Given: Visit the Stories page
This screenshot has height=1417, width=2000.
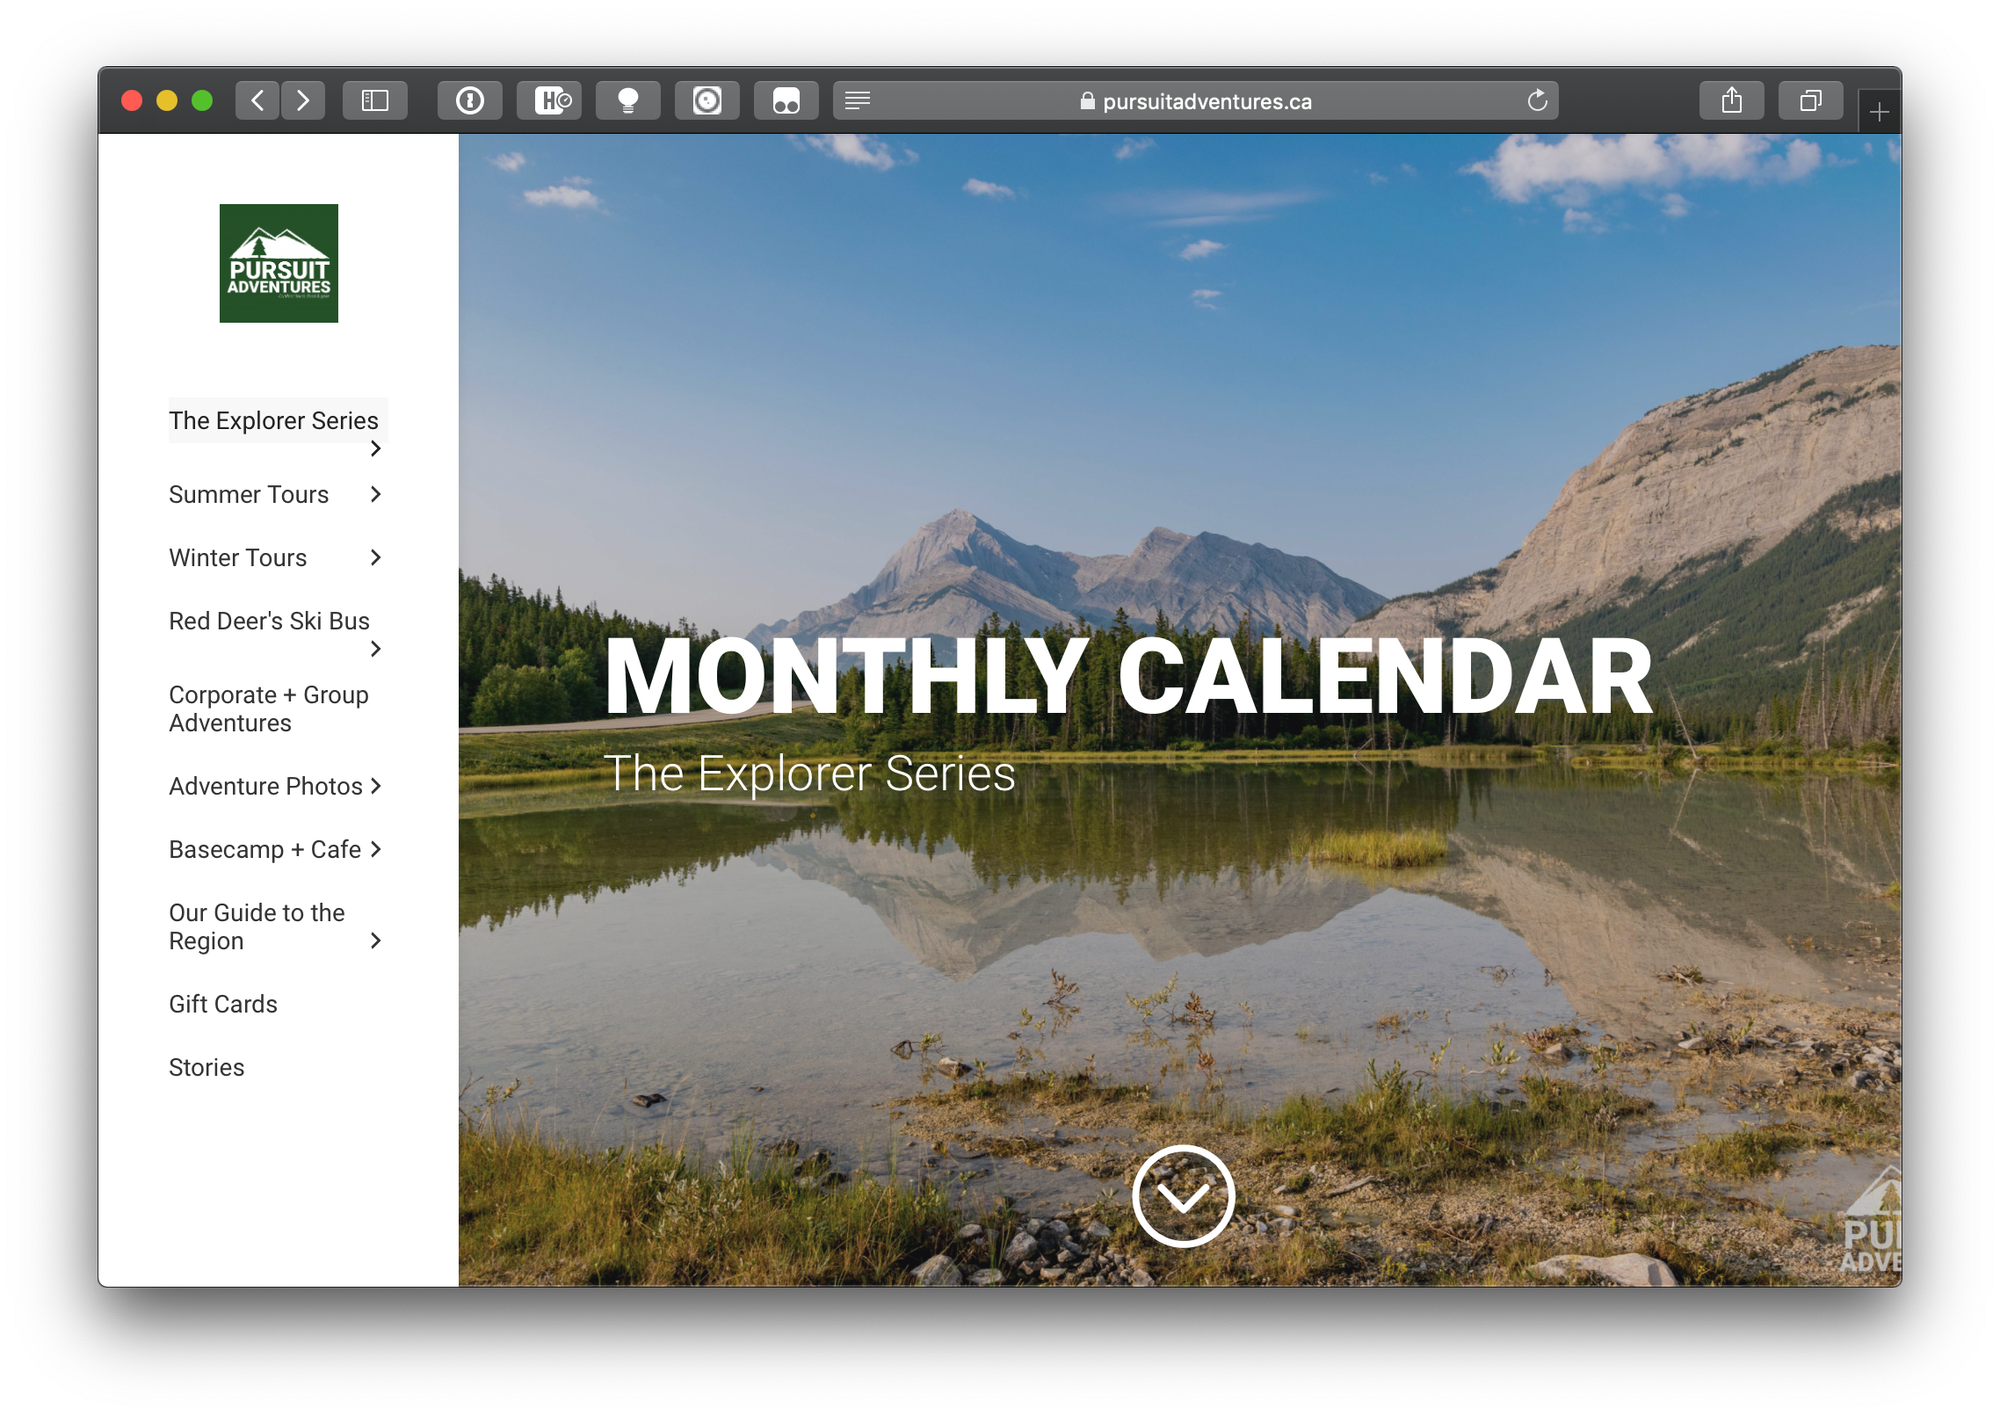Looking at the screenshot, I should tap(206, 1066).
